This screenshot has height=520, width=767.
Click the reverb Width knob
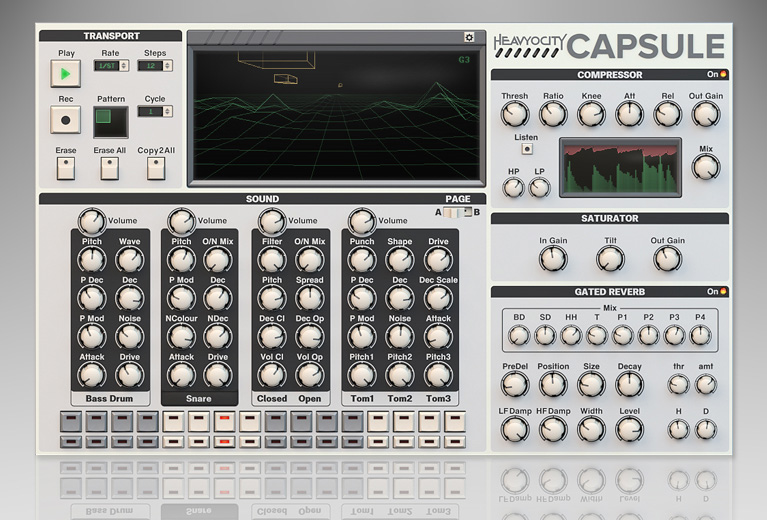[x=591, y=430]
